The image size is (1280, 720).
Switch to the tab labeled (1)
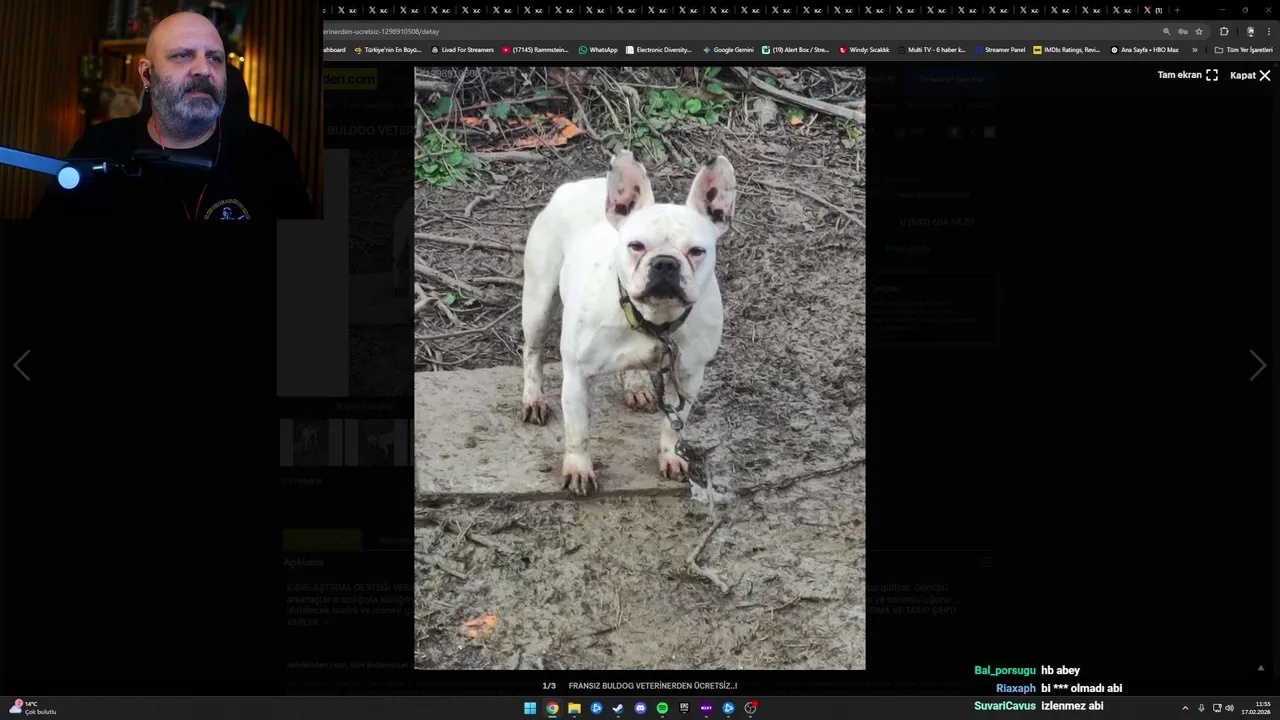1154,10
